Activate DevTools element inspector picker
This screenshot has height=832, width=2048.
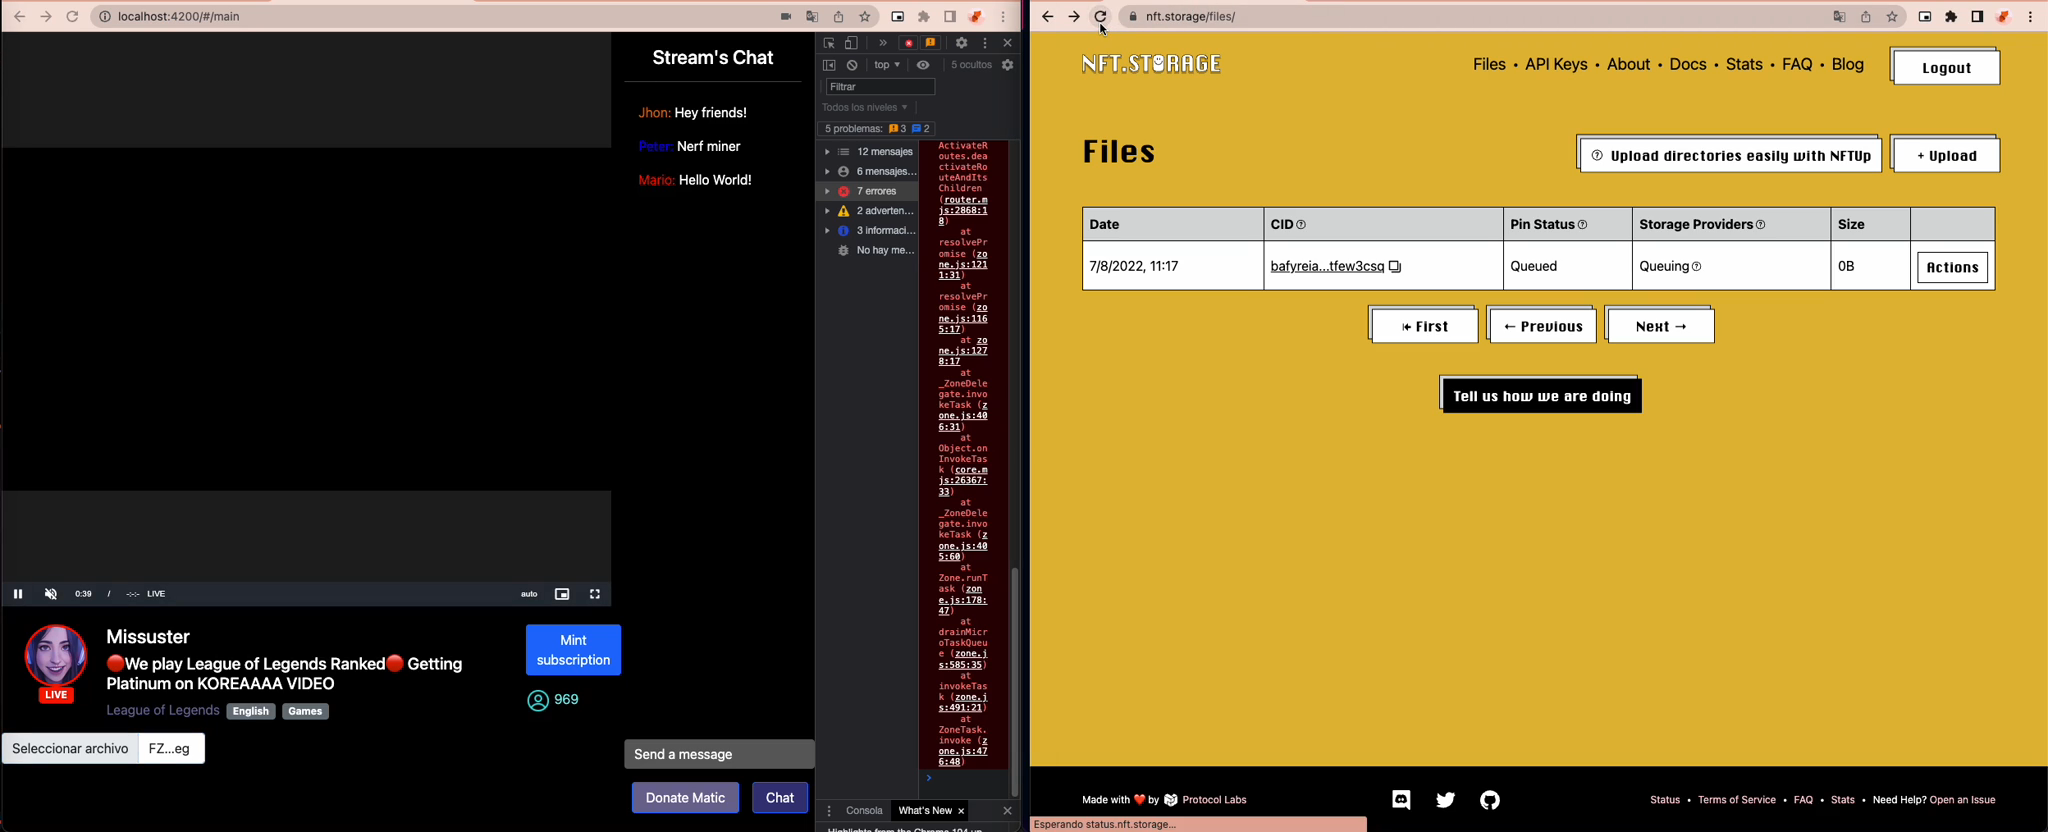tap(829, 43)
